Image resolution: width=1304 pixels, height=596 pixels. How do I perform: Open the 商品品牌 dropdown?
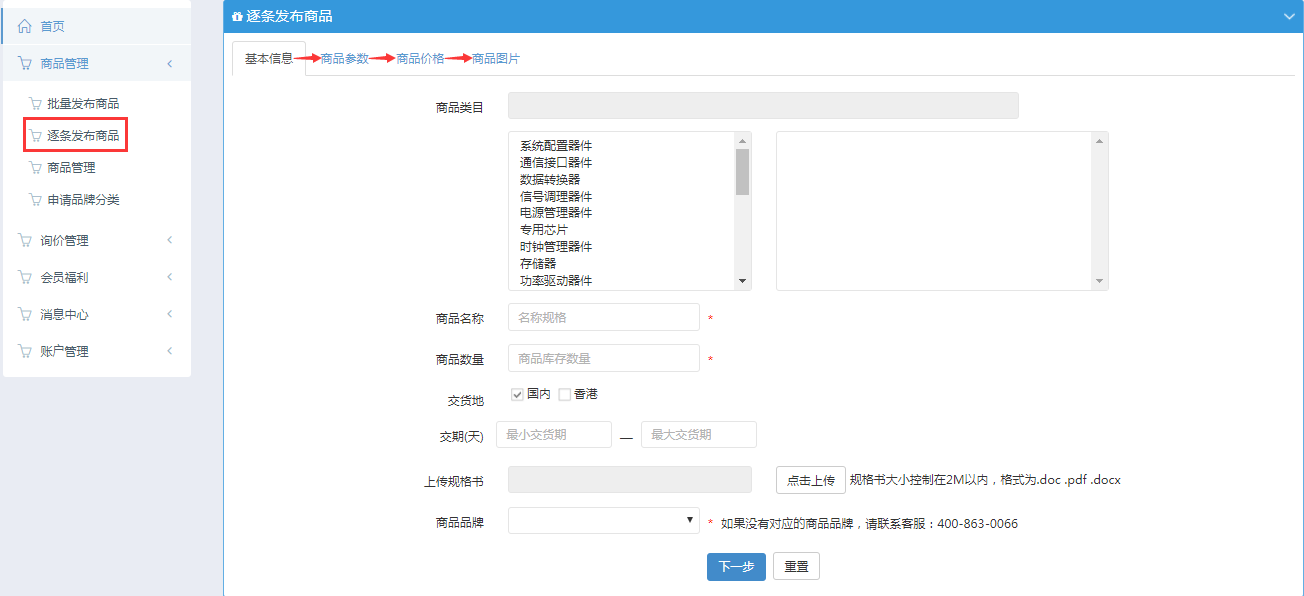click(603, 521)
